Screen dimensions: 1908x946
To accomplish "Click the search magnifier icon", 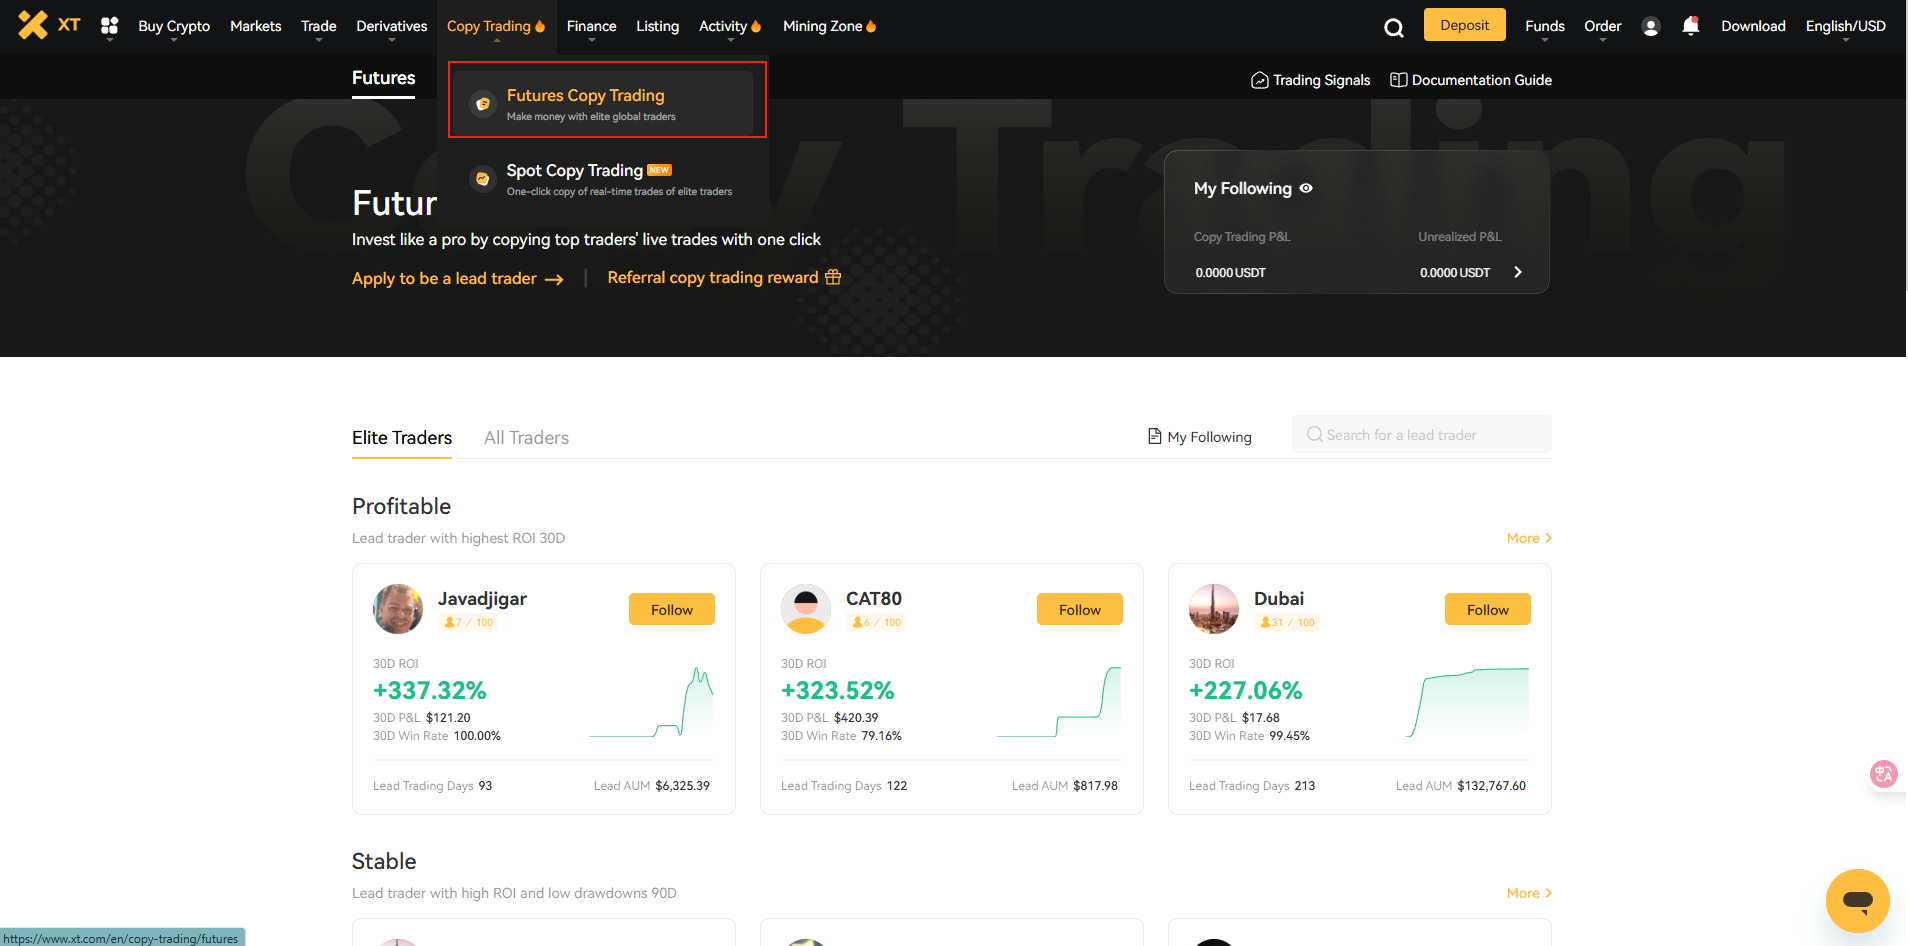I will [1393, 28].
